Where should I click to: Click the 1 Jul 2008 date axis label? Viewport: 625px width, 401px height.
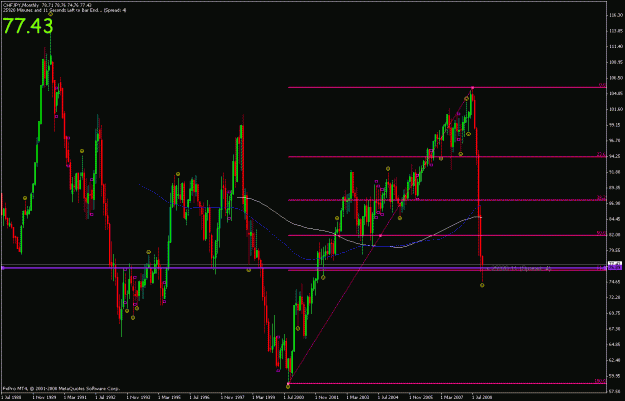point(481,397)
